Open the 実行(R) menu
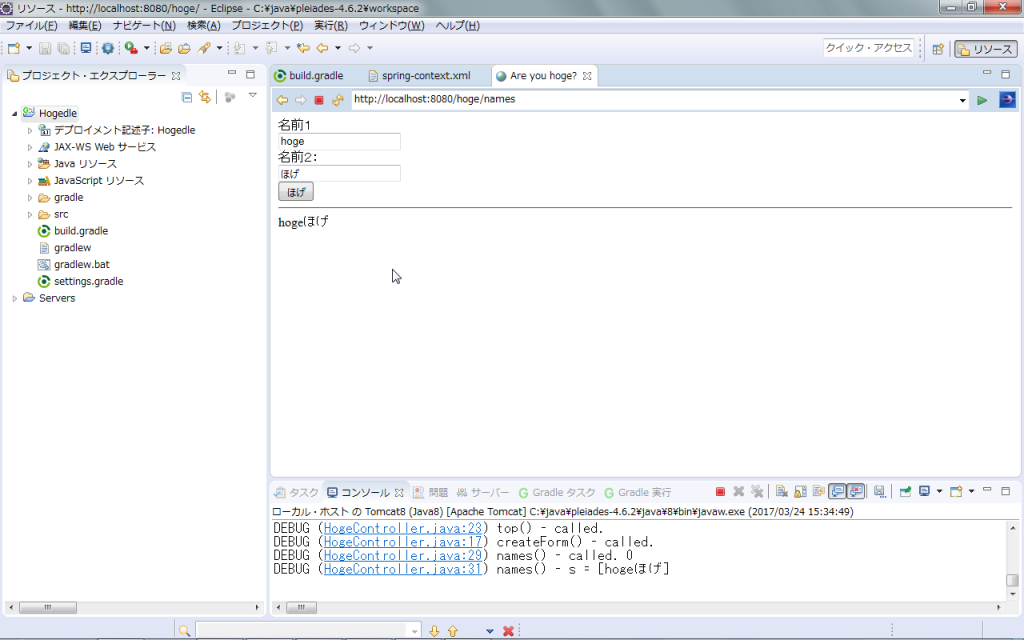Viewport: 1024px width, 640px height. pos(330,25)
